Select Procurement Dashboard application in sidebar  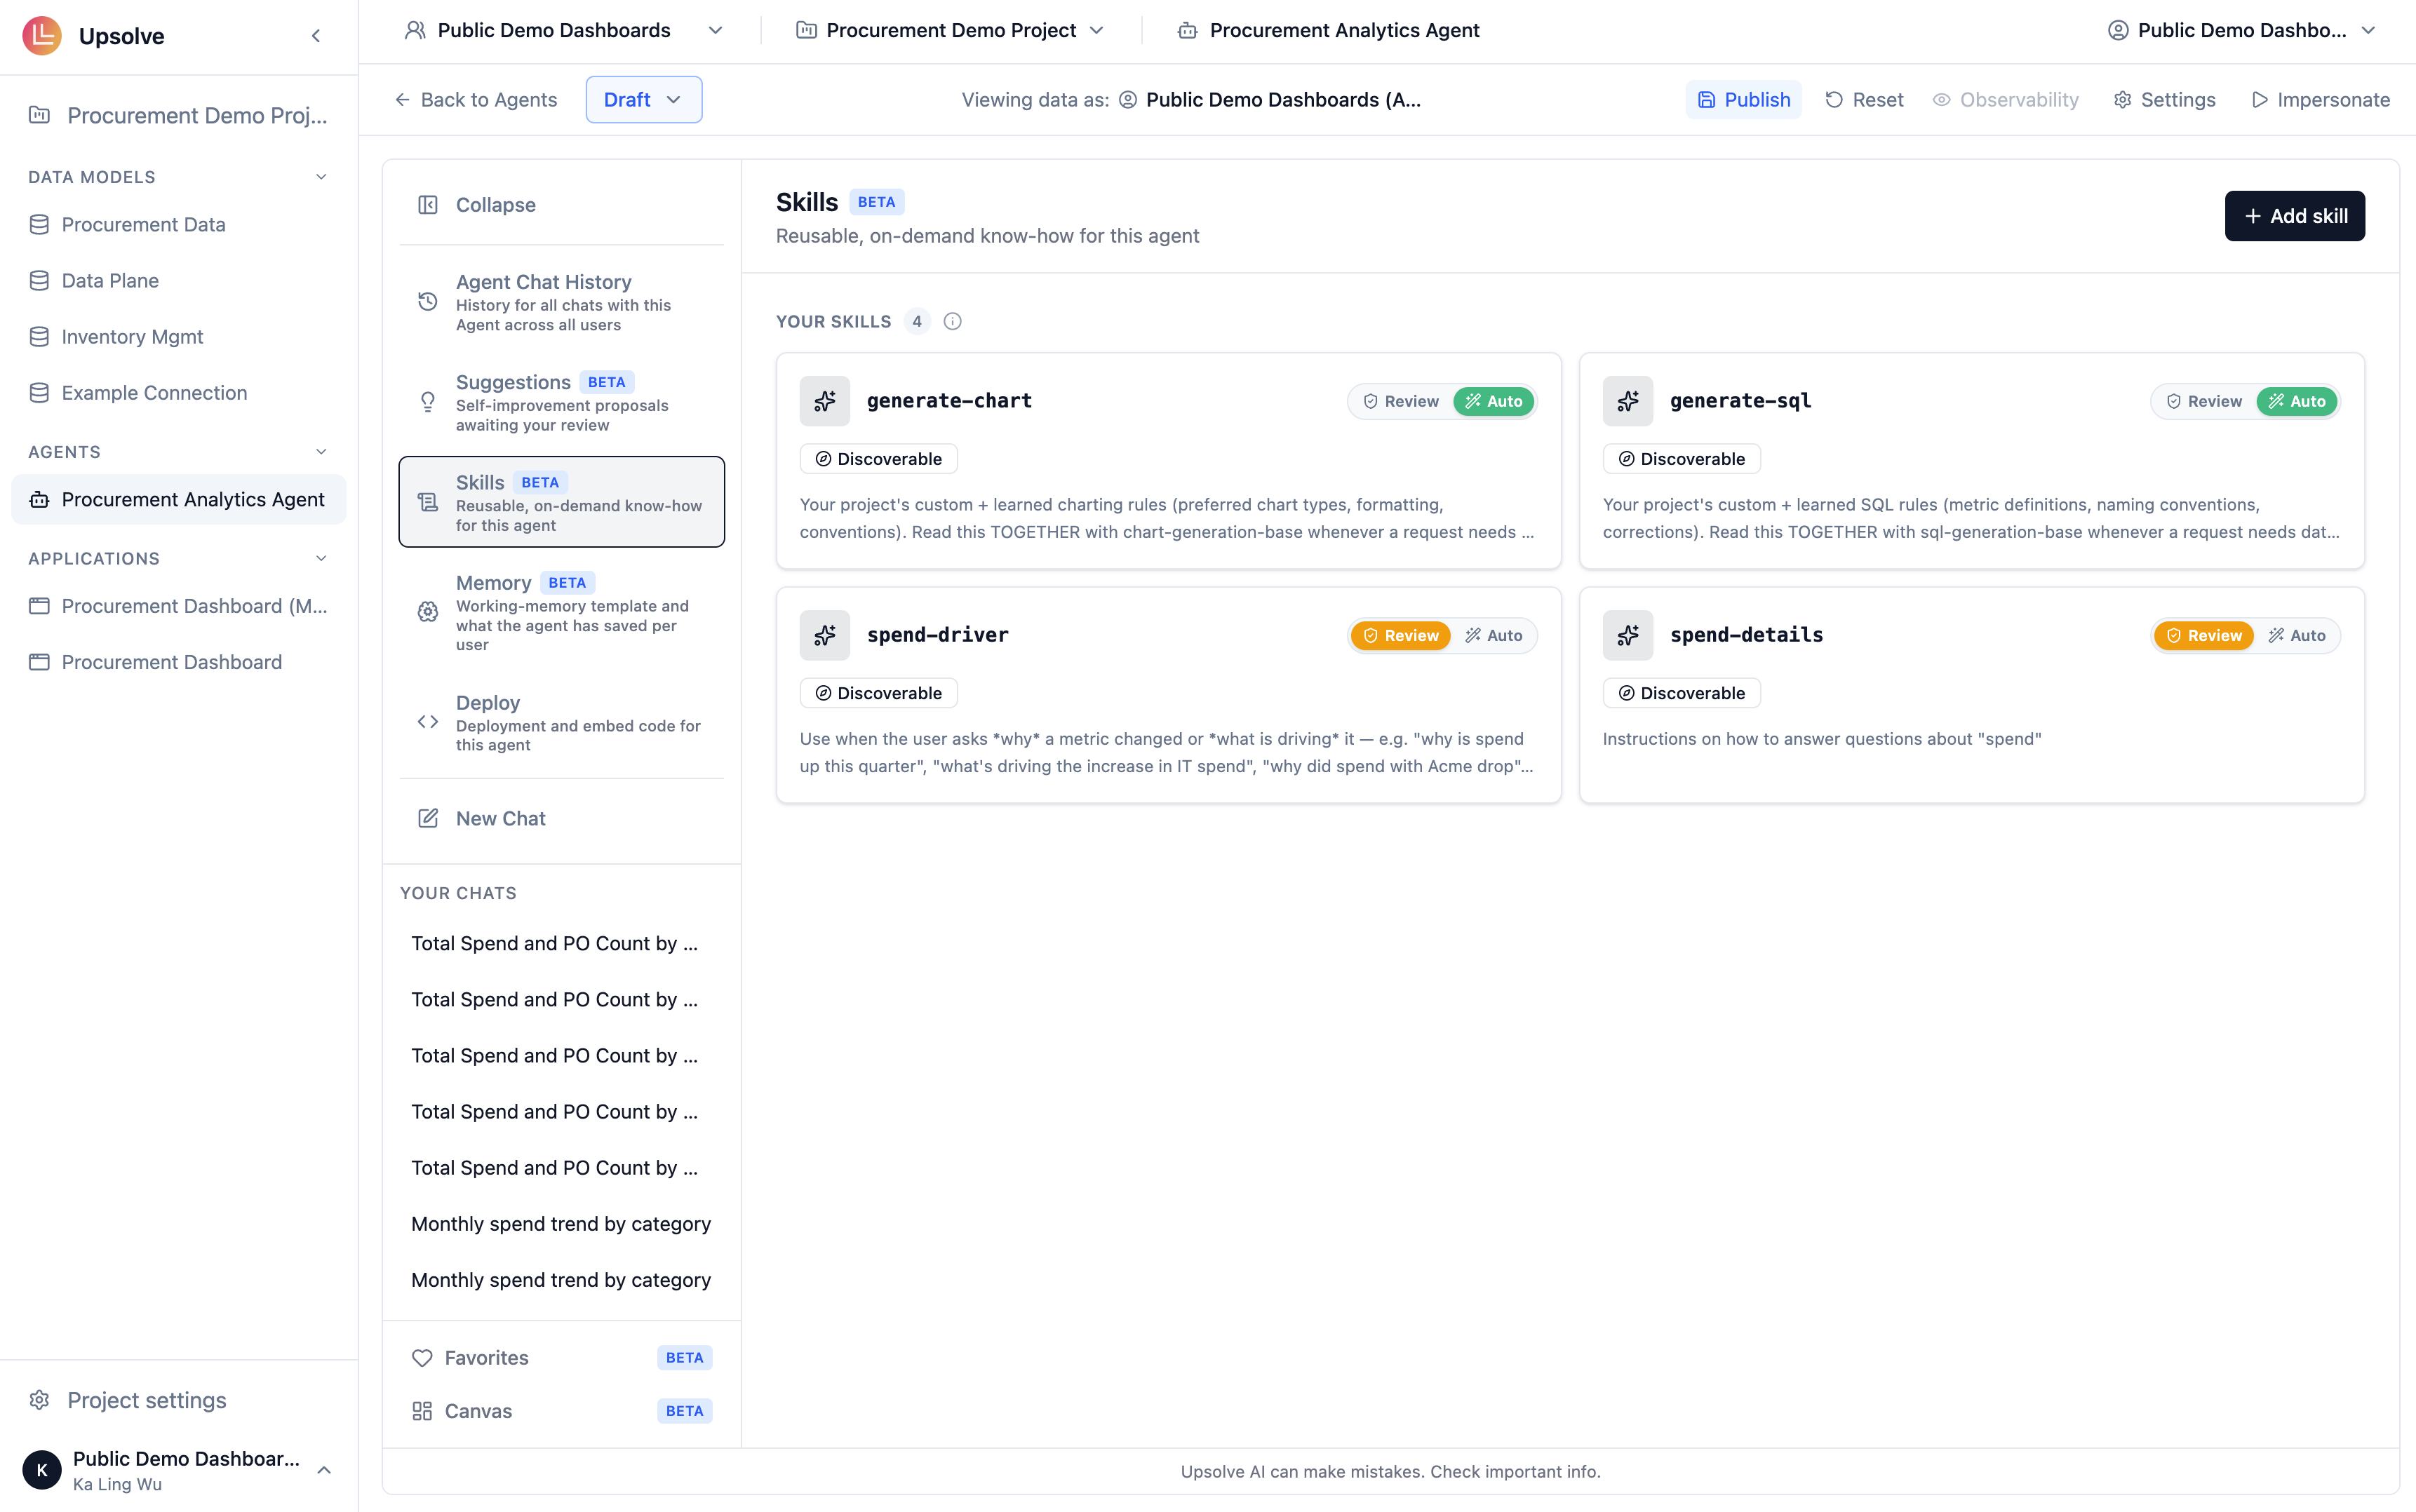172,662
